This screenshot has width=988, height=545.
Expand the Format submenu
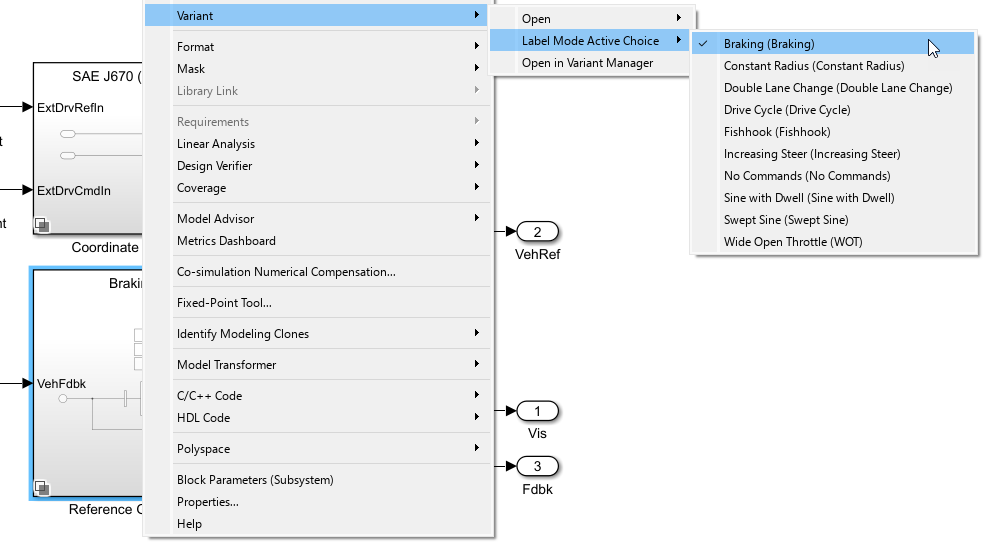pos(196,47)
